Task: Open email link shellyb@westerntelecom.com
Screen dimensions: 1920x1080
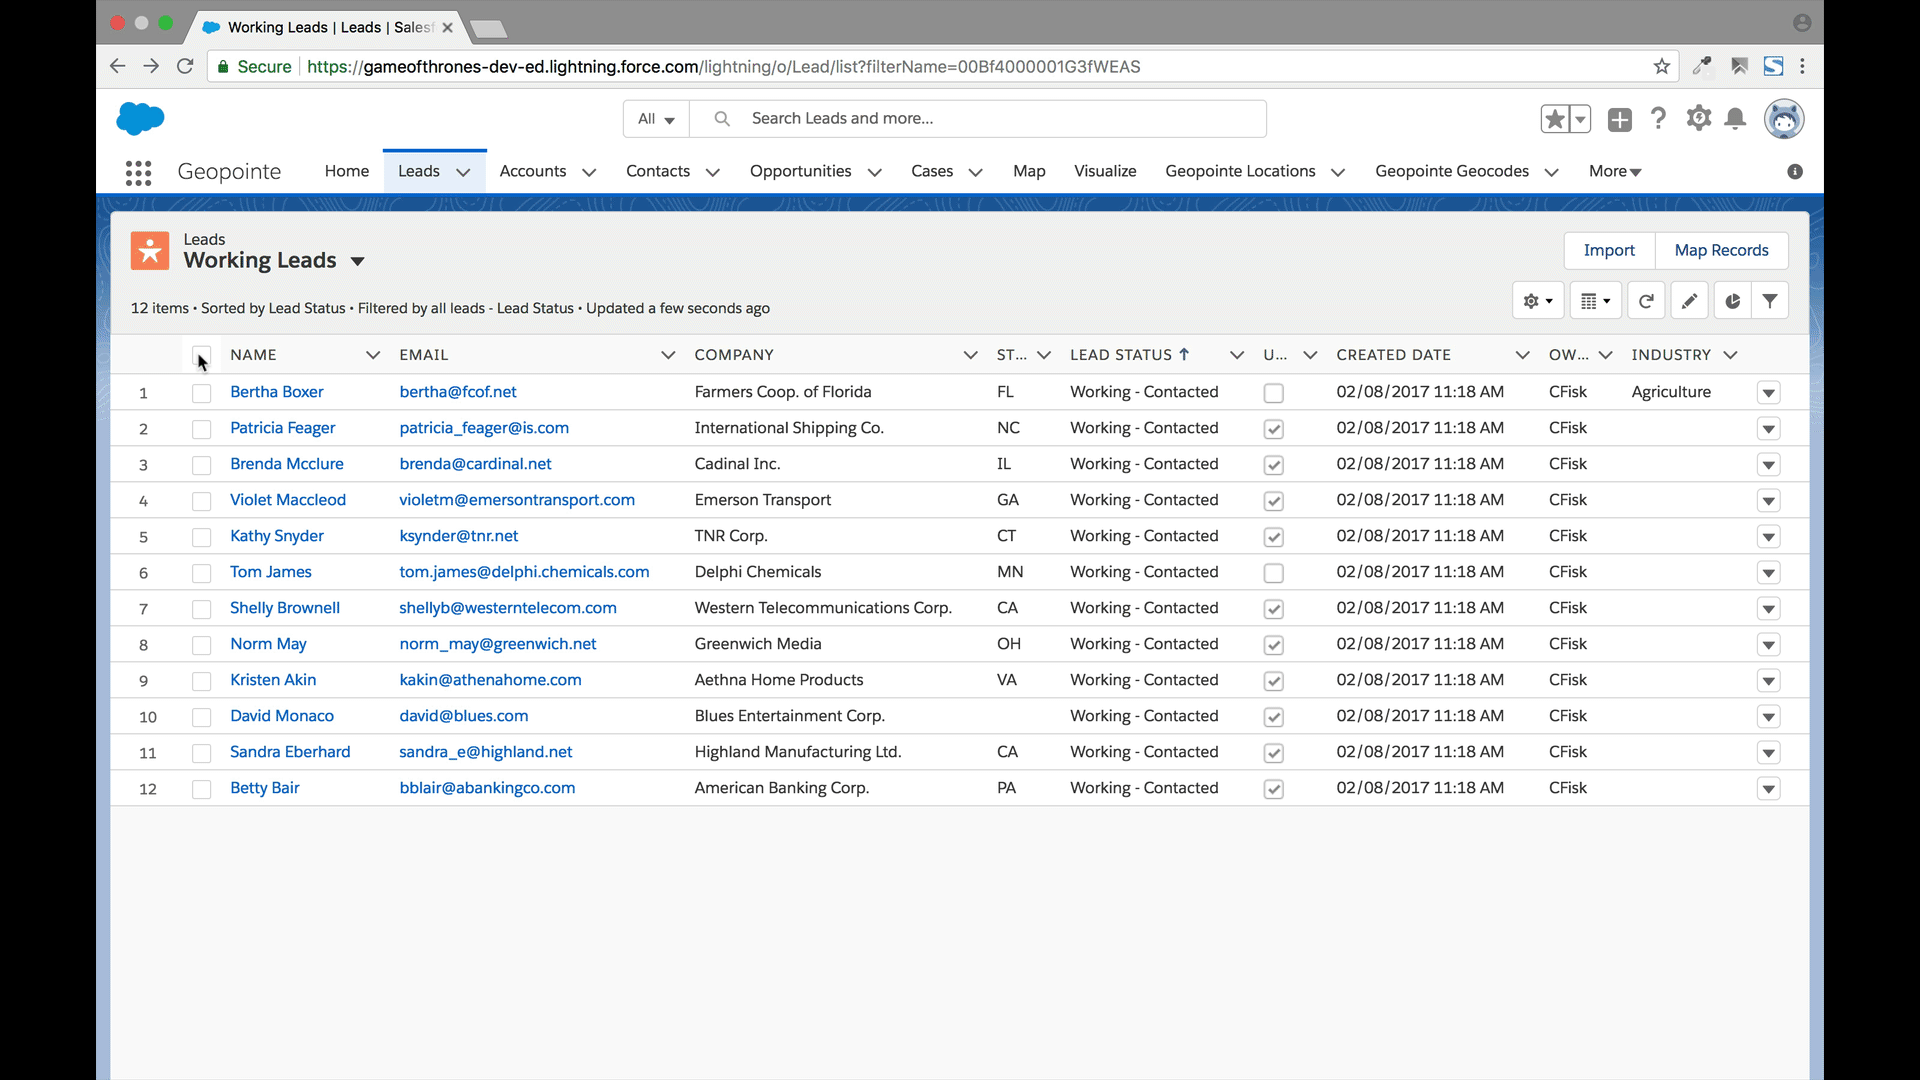Action: click(508, 608)
